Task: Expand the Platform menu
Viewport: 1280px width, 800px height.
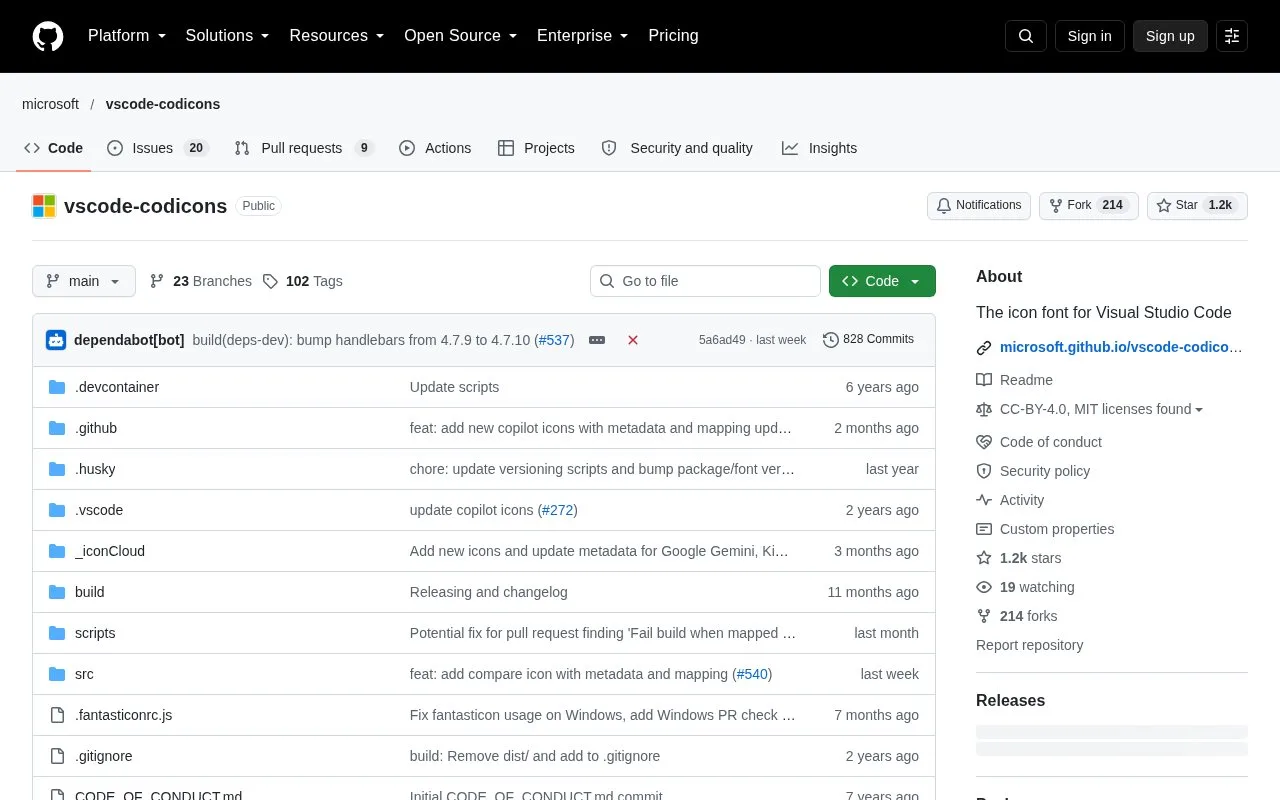Action: tap(127, 36)
